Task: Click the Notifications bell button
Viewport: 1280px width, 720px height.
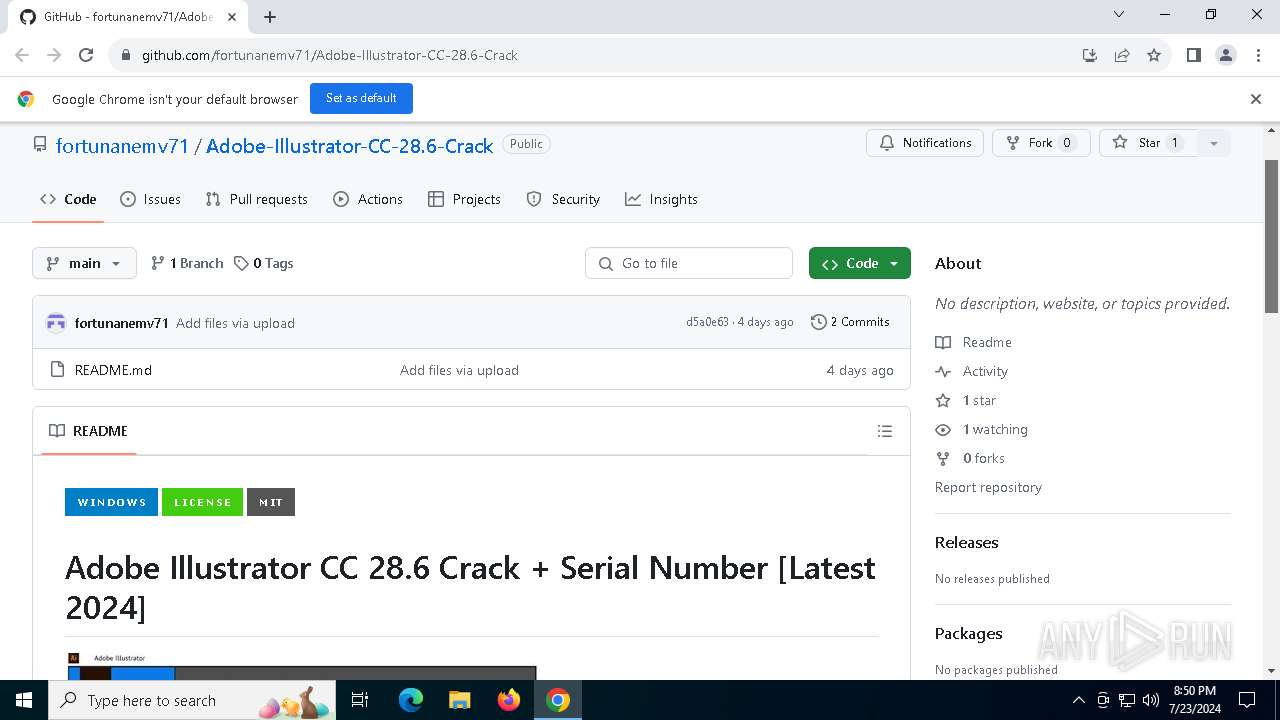Action: tap(925, 143)
